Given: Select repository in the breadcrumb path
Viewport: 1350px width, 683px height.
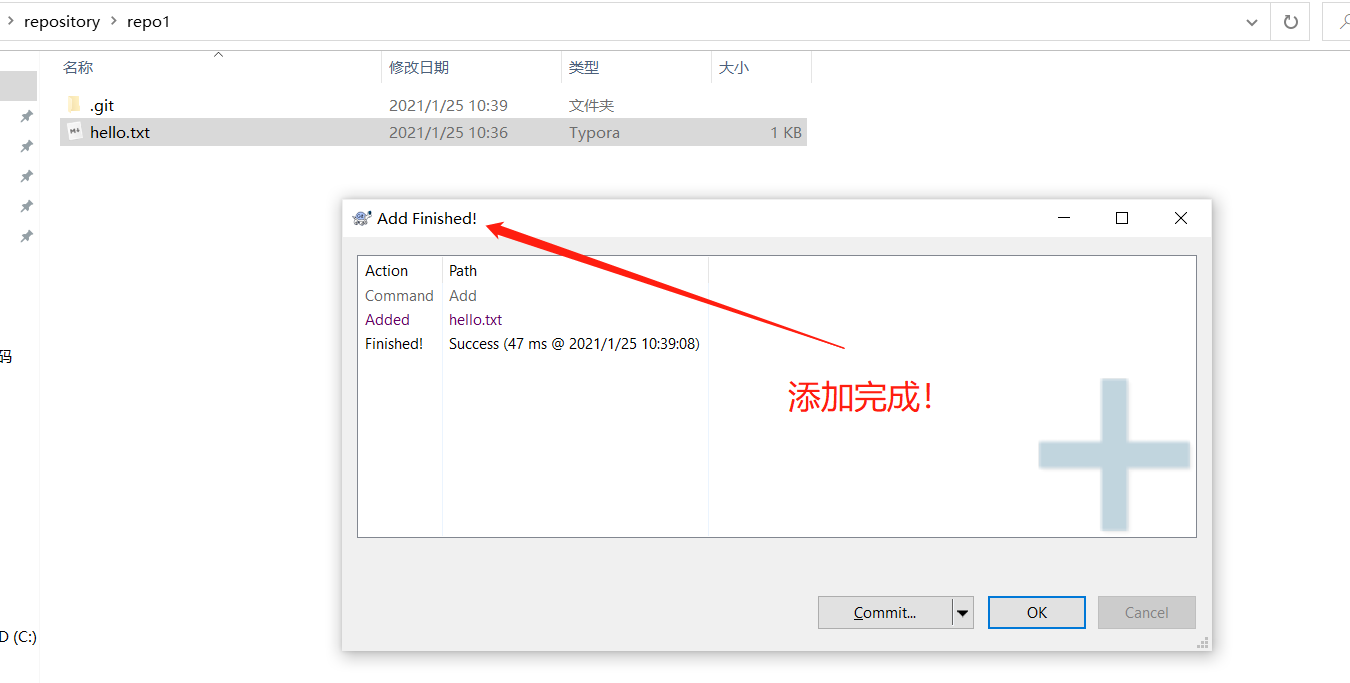Looking at the screenshot, I should [x=62, y=21].
